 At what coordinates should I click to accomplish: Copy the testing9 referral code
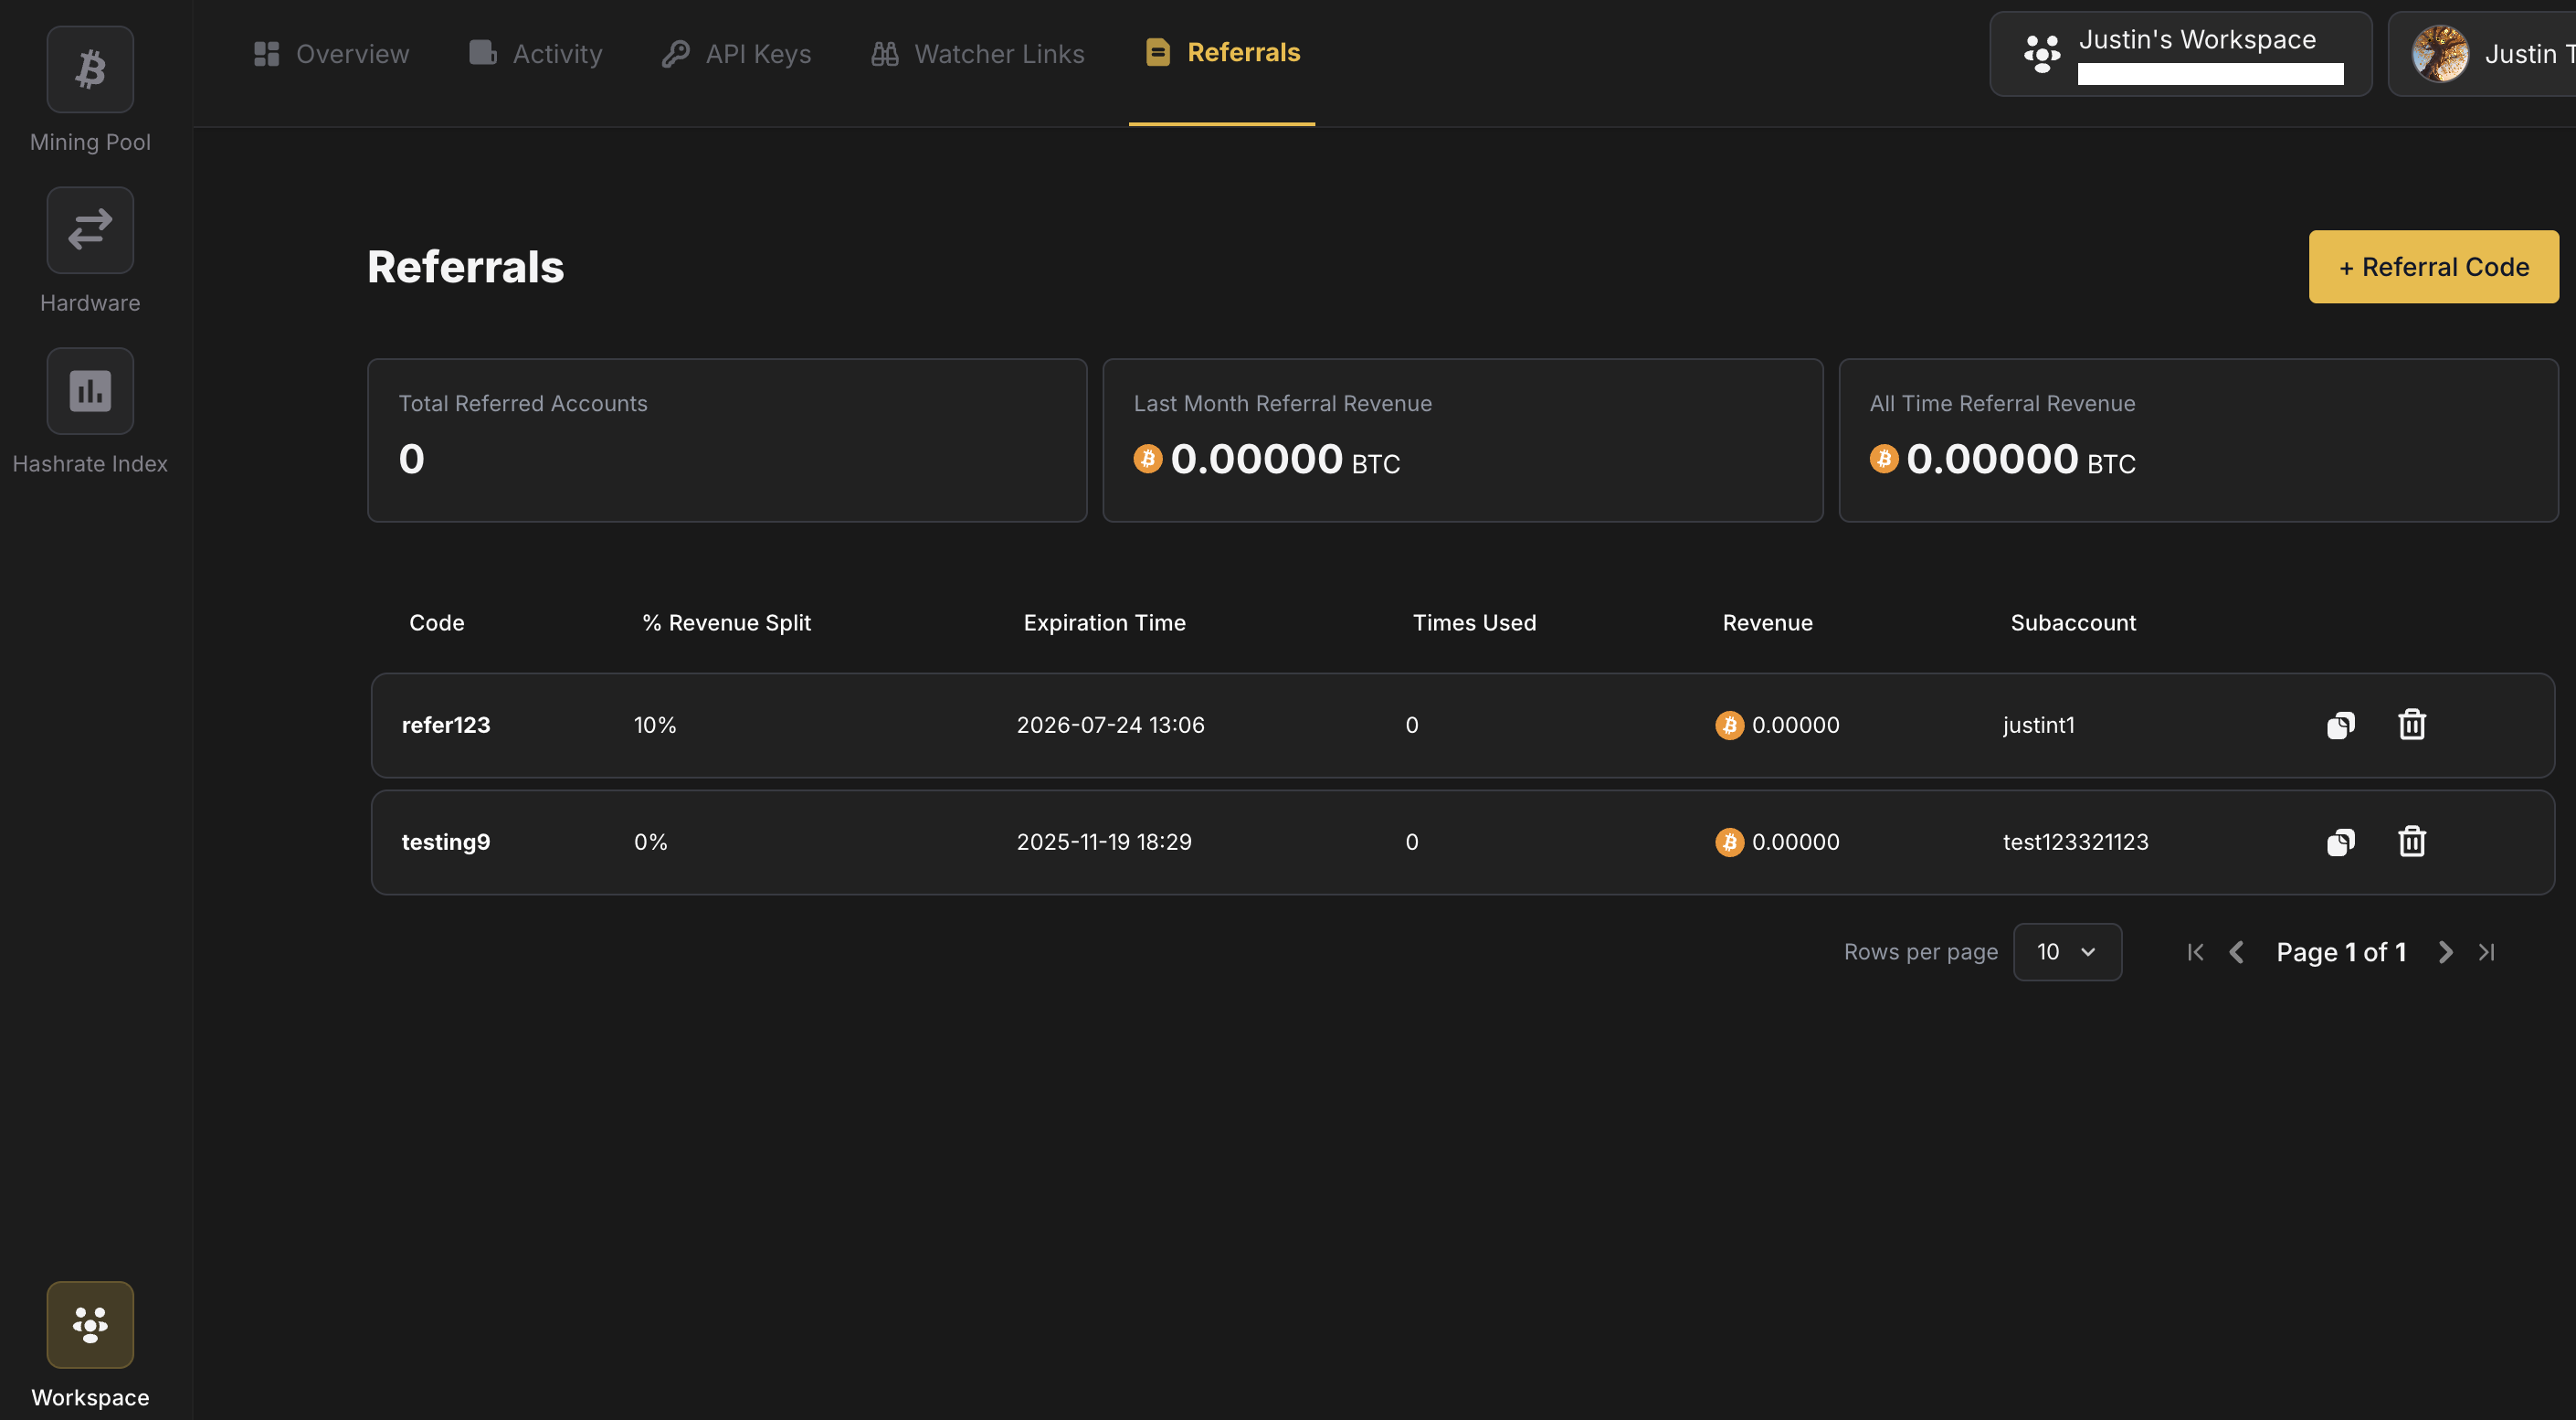tap(2341, 842)
